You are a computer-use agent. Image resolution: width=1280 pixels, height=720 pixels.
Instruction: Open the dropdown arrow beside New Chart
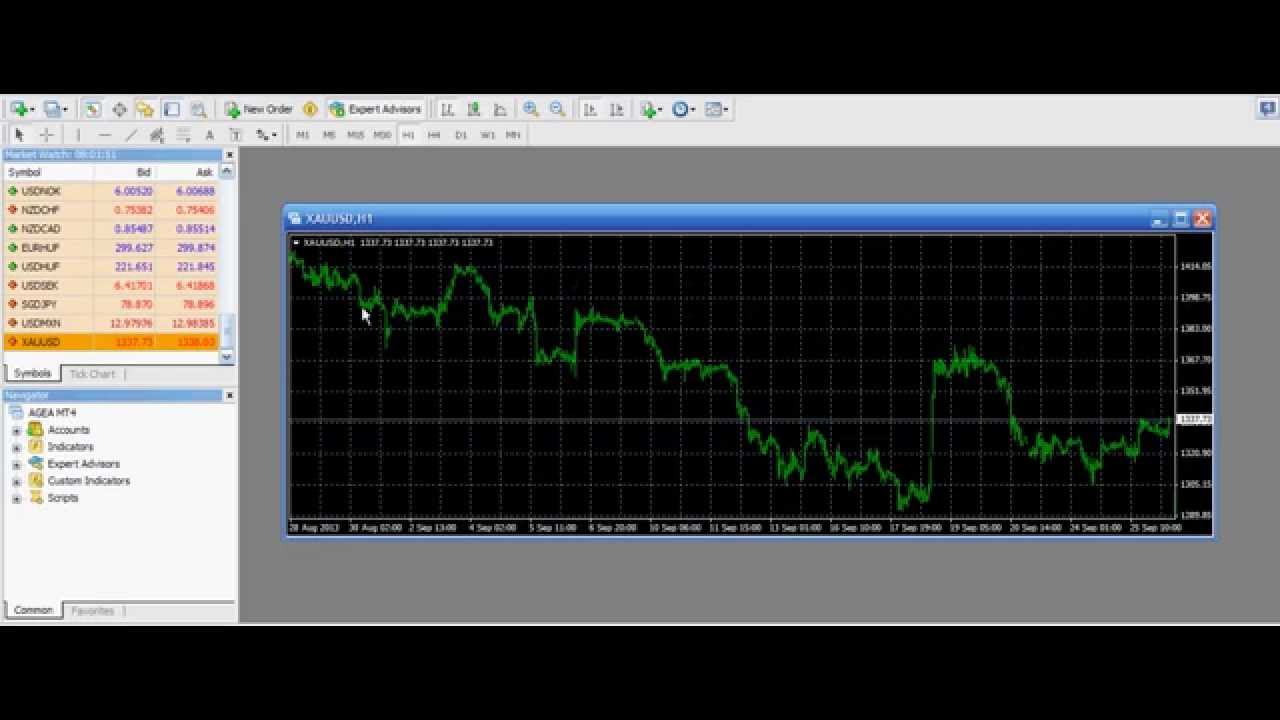(32, 110)
